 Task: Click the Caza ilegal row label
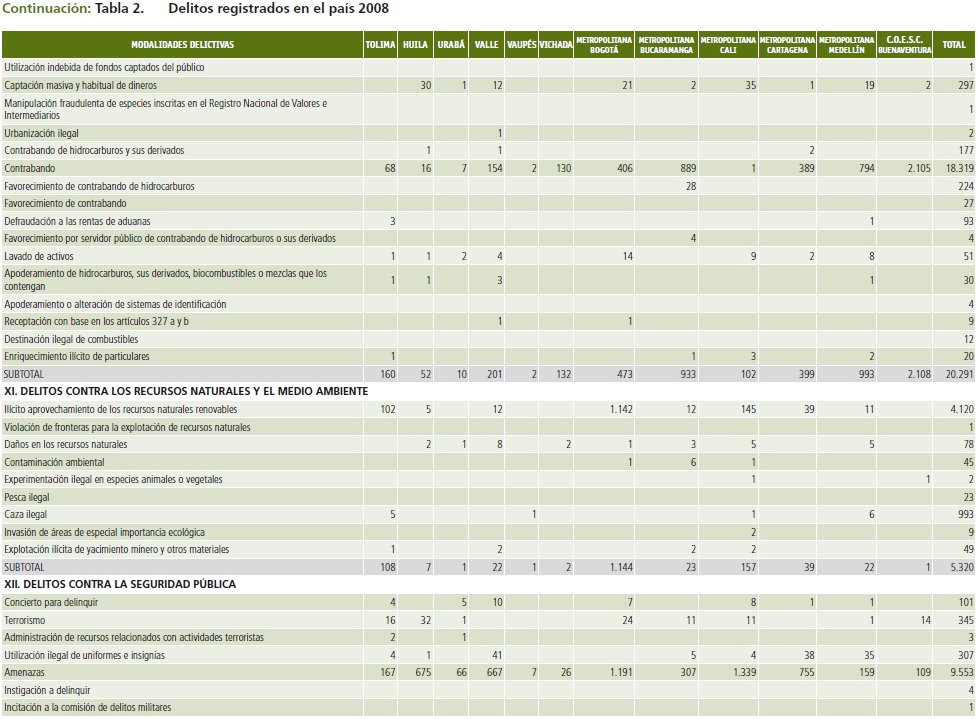tap(26, 514)
